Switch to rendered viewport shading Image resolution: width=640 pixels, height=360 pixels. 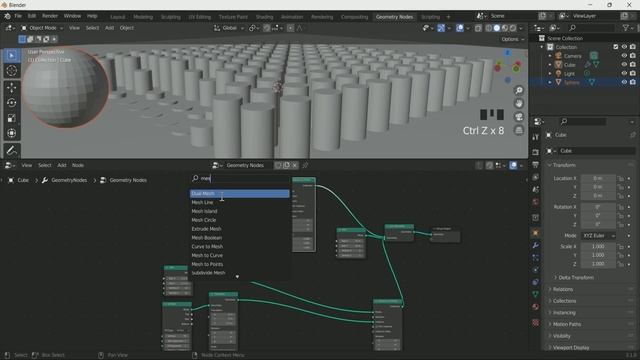tap(513, 28)
